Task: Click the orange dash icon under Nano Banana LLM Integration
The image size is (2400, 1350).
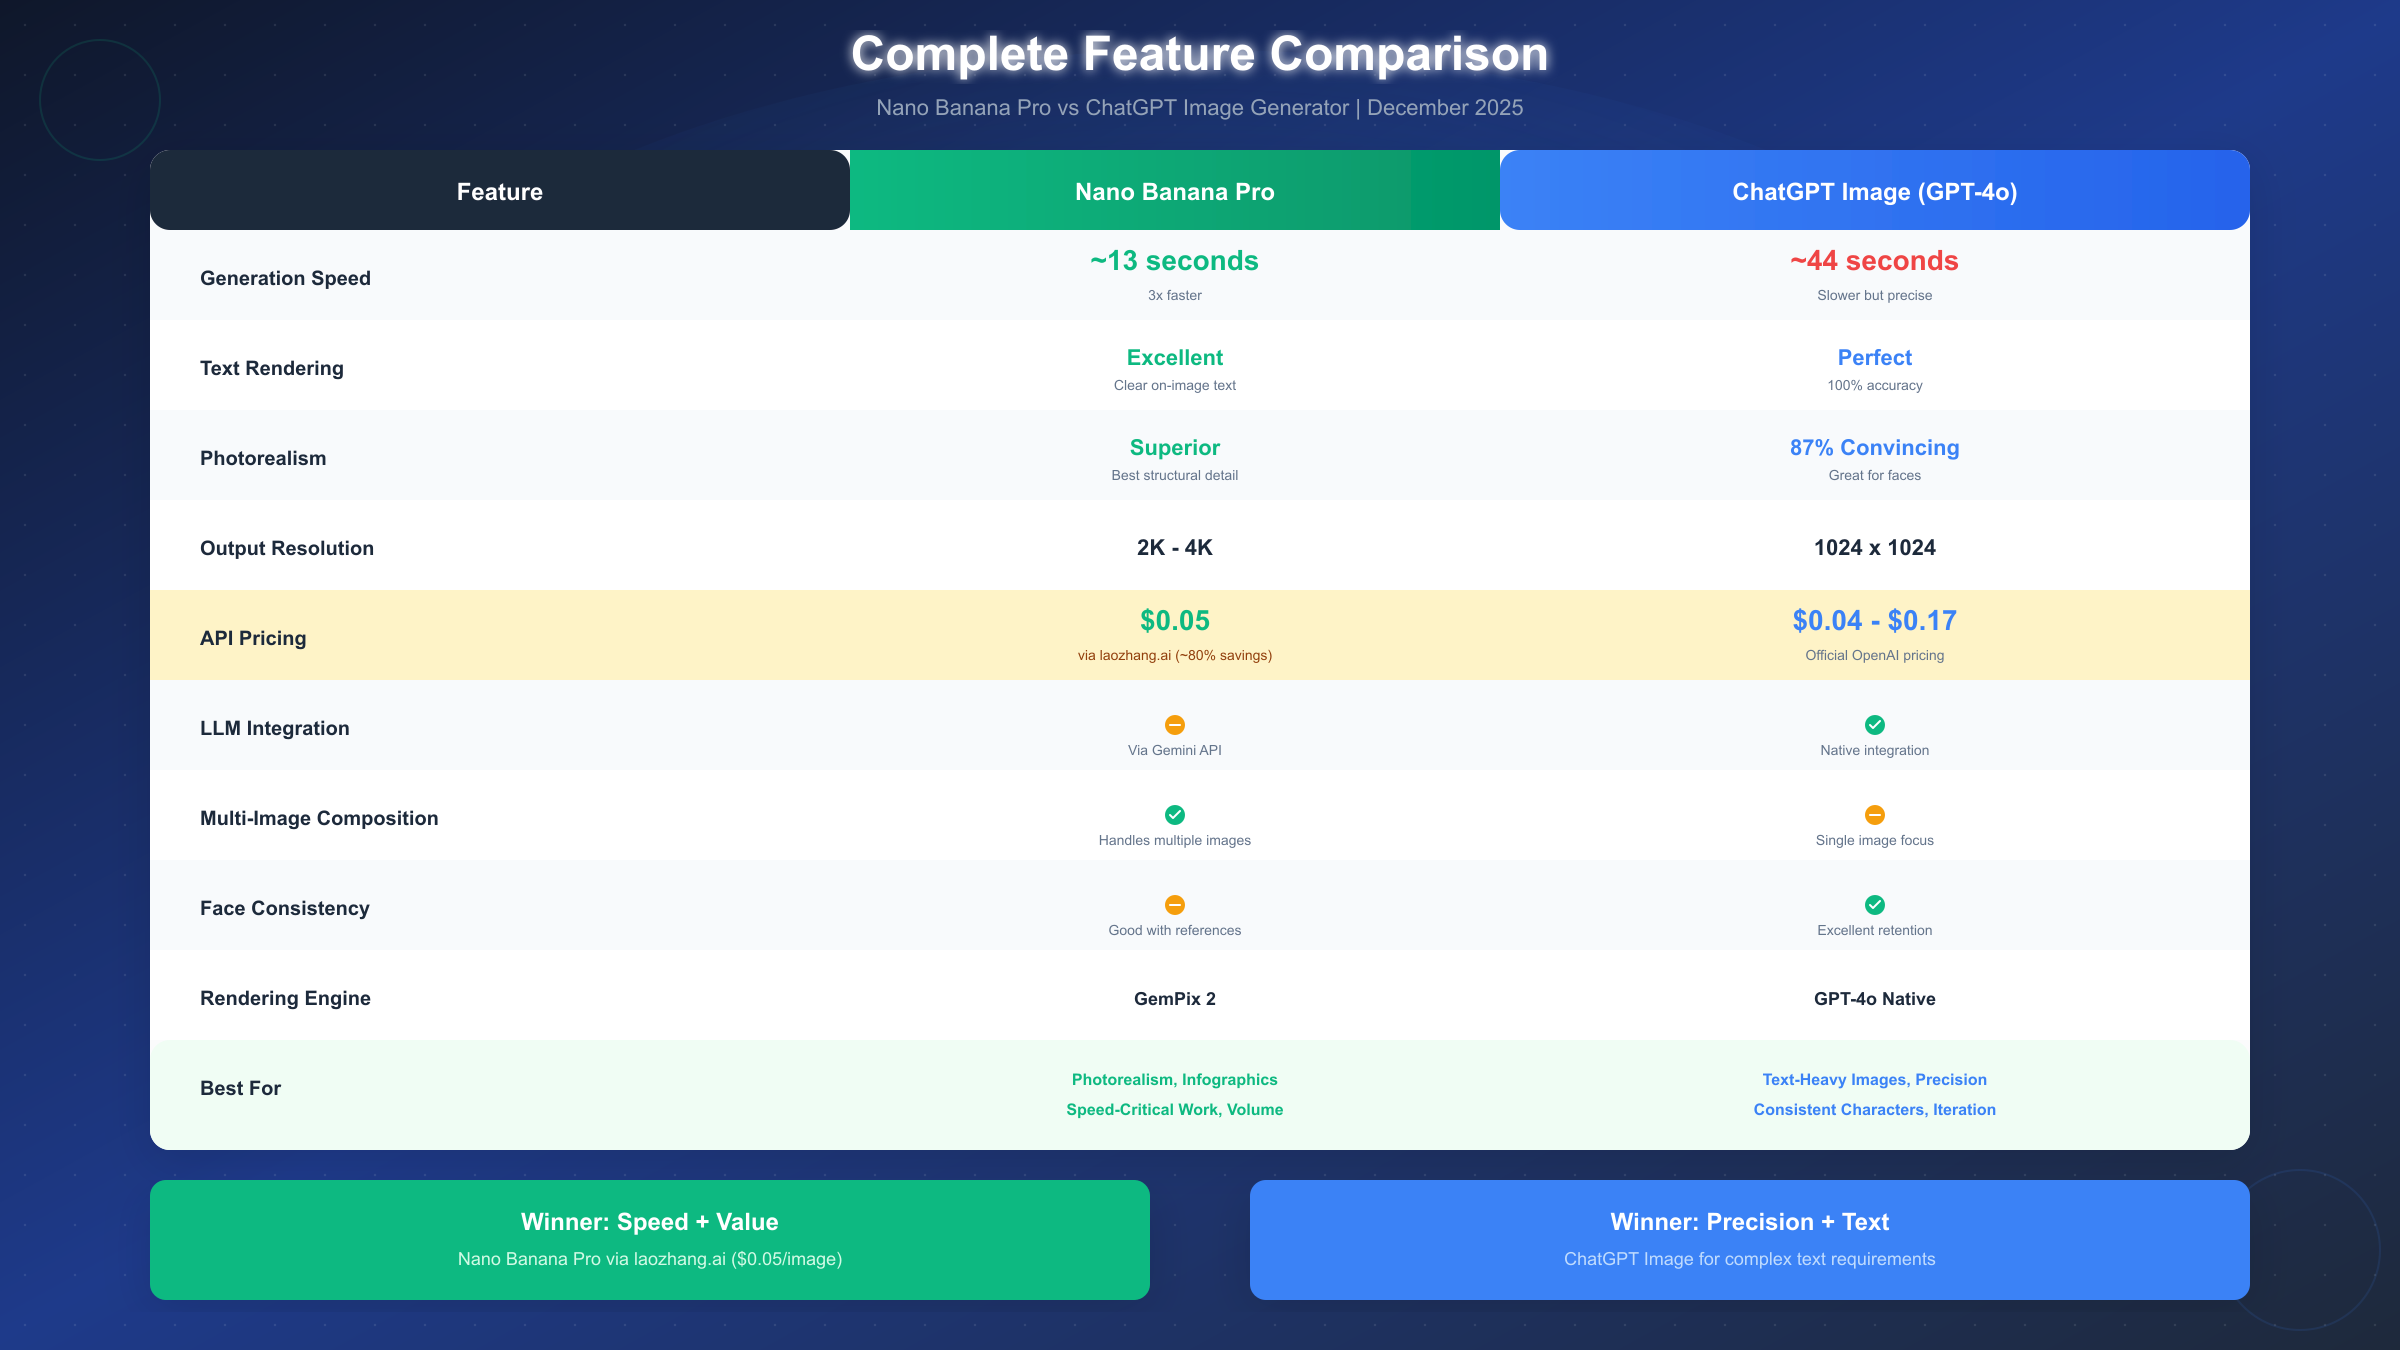Action: [x=1175, y=724]
